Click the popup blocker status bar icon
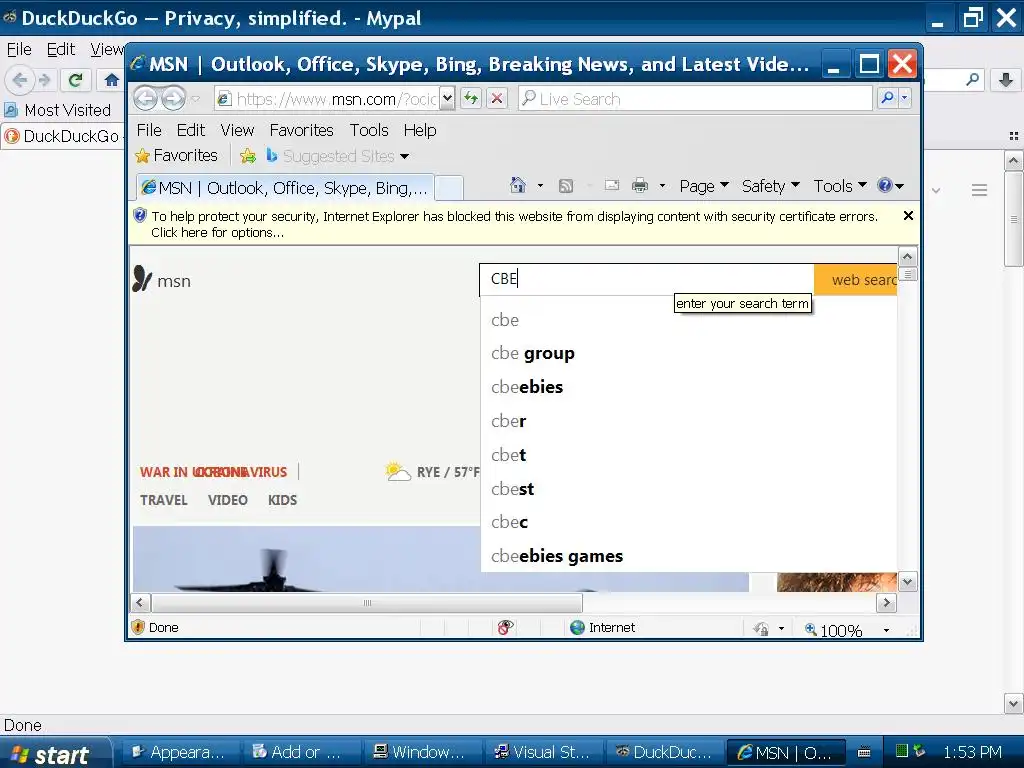 [505, 628]
